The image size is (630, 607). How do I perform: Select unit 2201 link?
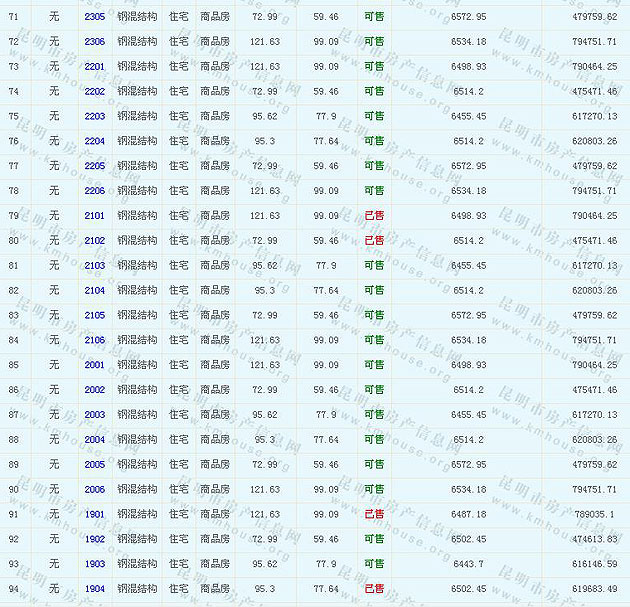[94, 66]
